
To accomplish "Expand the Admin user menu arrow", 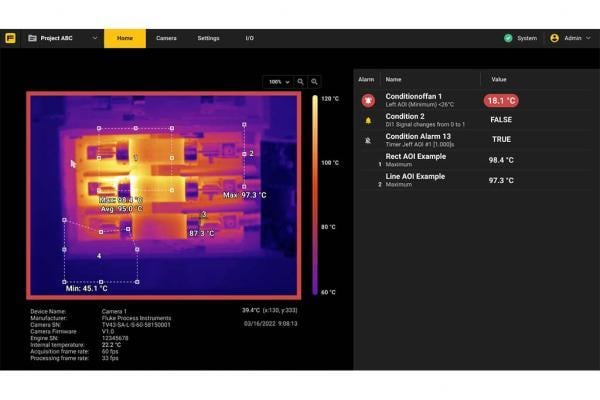I will 590,38.
